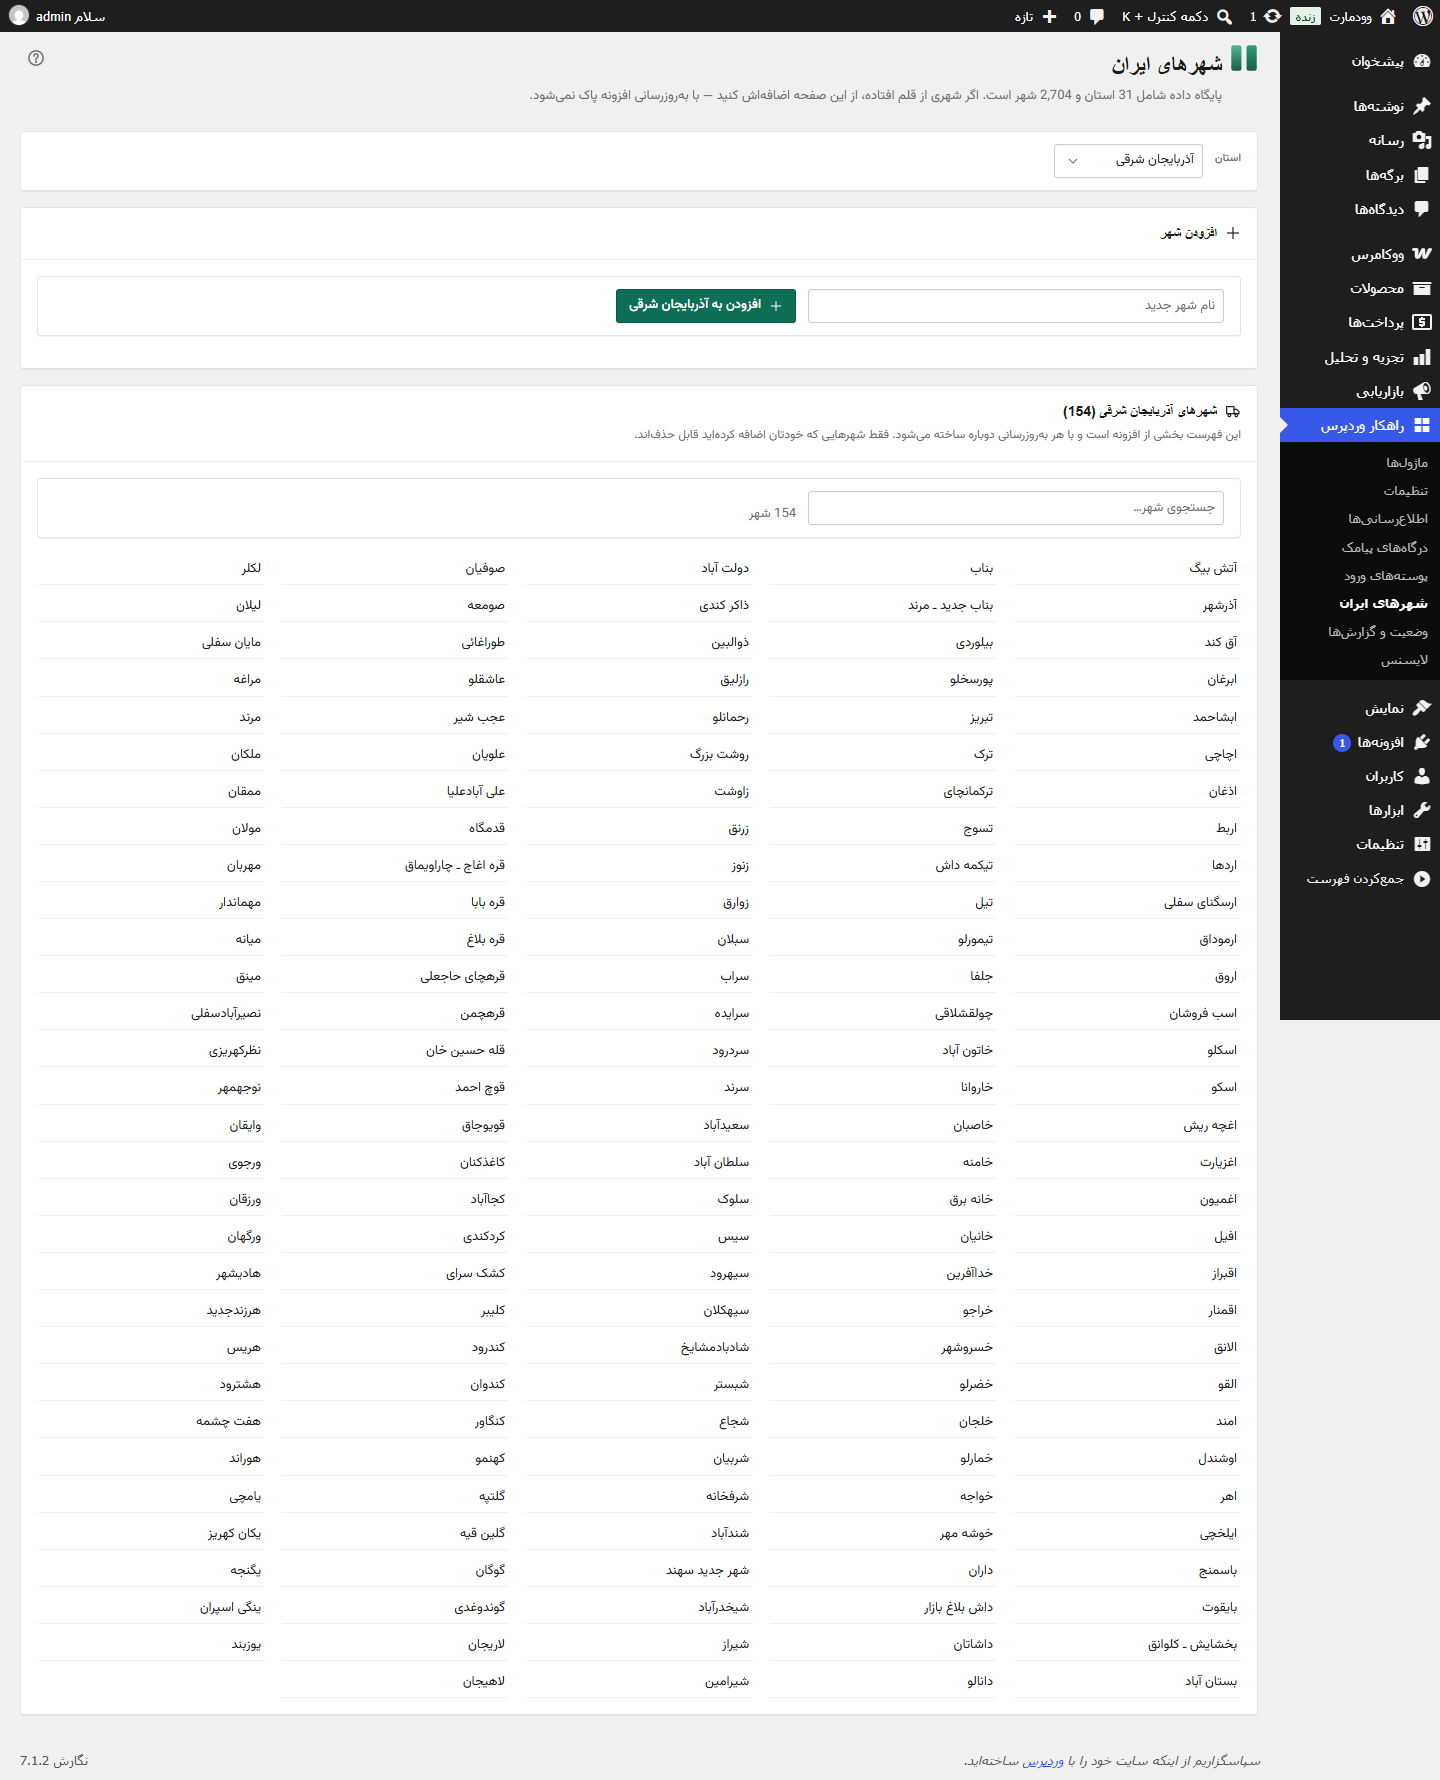Click the Users icon in sidebar

pyautogui.click(x=1422, y=776)
